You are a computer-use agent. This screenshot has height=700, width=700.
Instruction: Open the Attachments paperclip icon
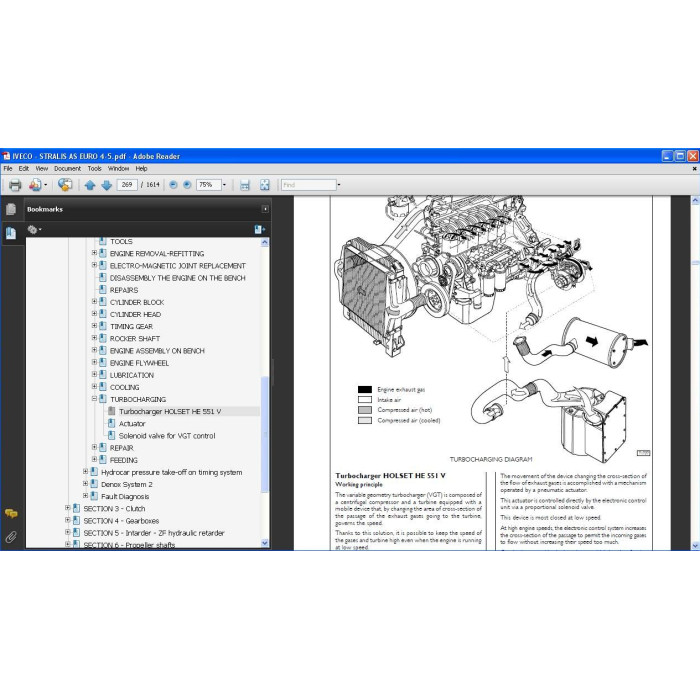[x=11, y=537]
